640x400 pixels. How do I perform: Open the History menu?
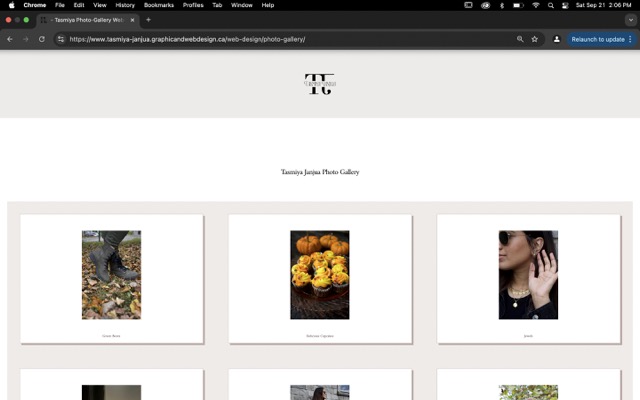pyautogui.click(x=125, y=5)
